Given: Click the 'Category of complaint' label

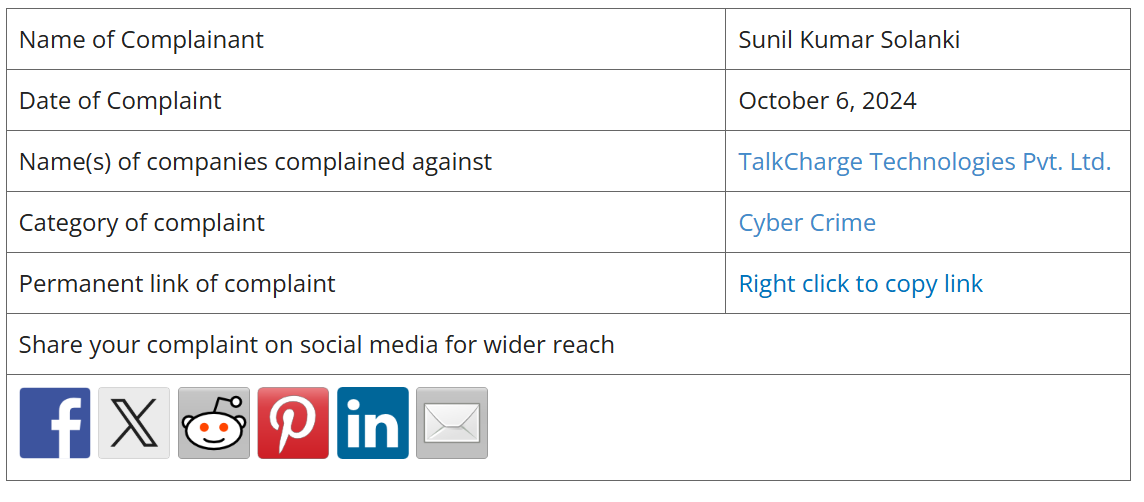Looking at the screenshot, I should 141,223.
